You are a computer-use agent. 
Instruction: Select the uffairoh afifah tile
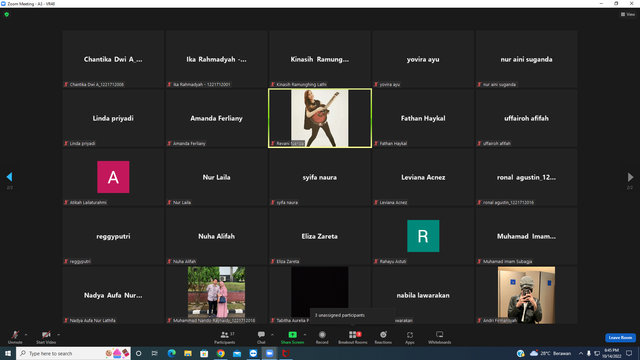point(526,118)
